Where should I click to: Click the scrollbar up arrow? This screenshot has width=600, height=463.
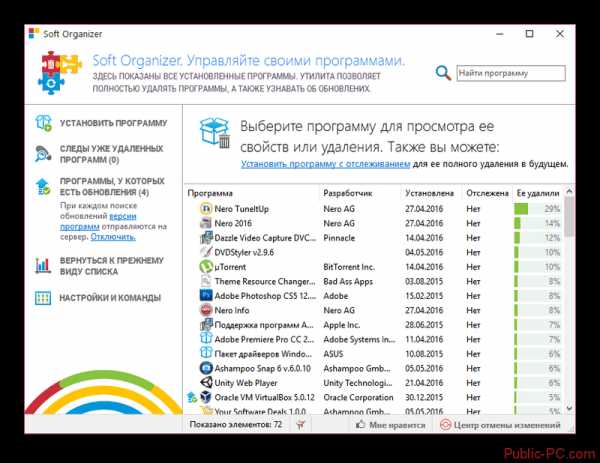(569, 191)
